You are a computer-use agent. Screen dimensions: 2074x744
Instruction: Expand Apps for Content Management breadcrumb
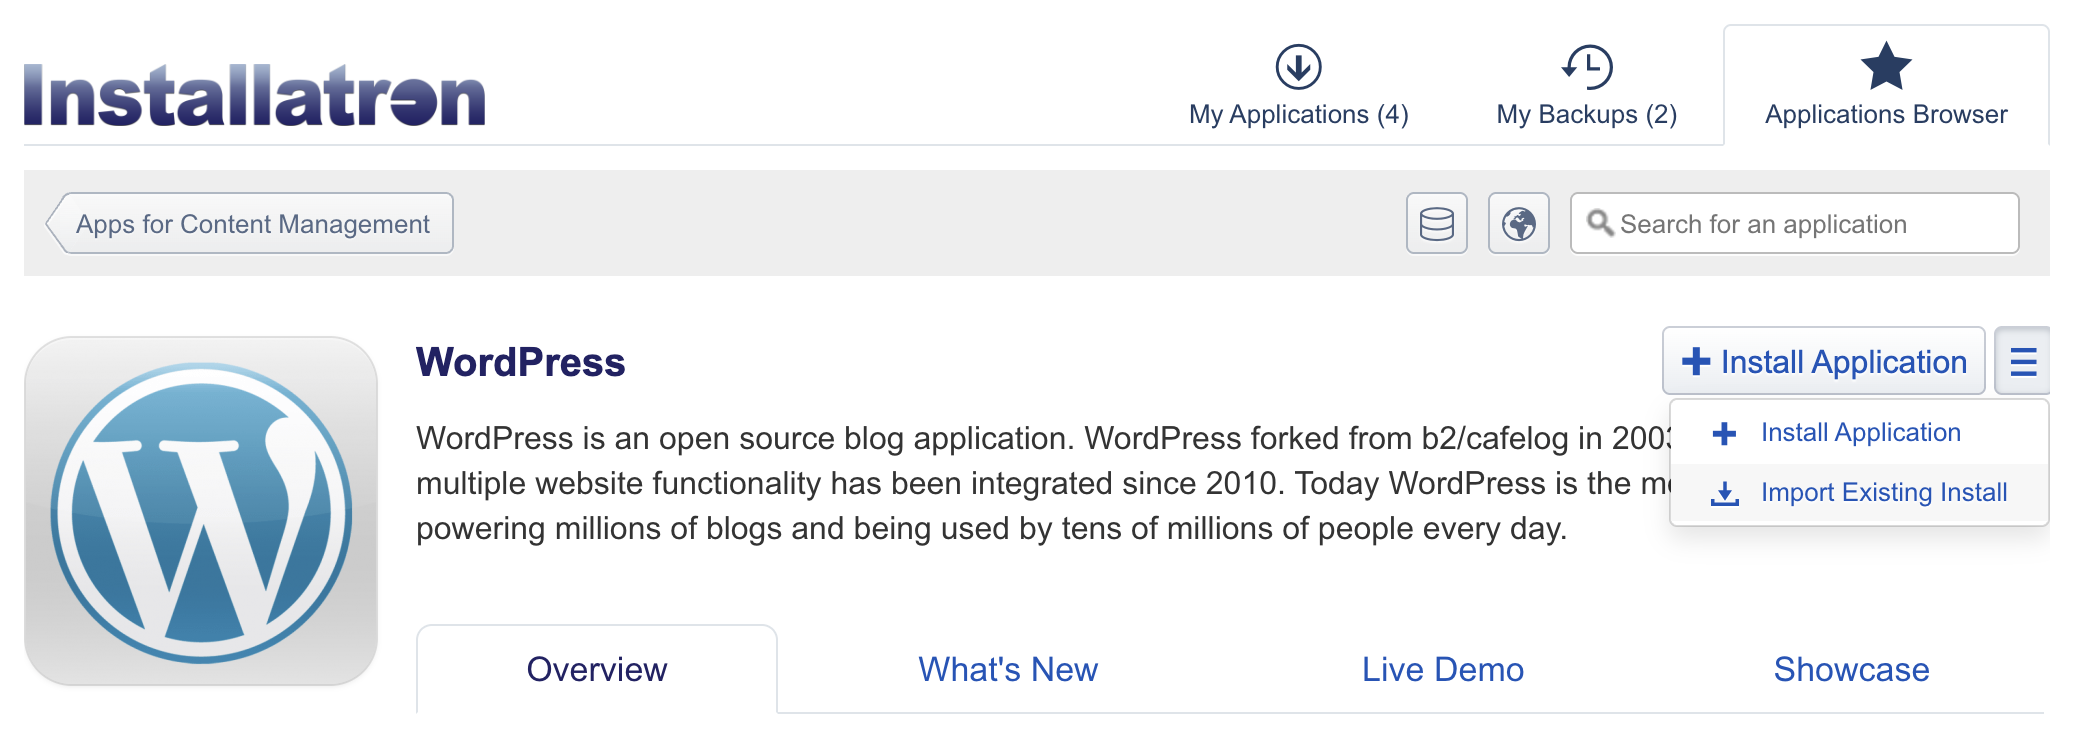(252, 223)
